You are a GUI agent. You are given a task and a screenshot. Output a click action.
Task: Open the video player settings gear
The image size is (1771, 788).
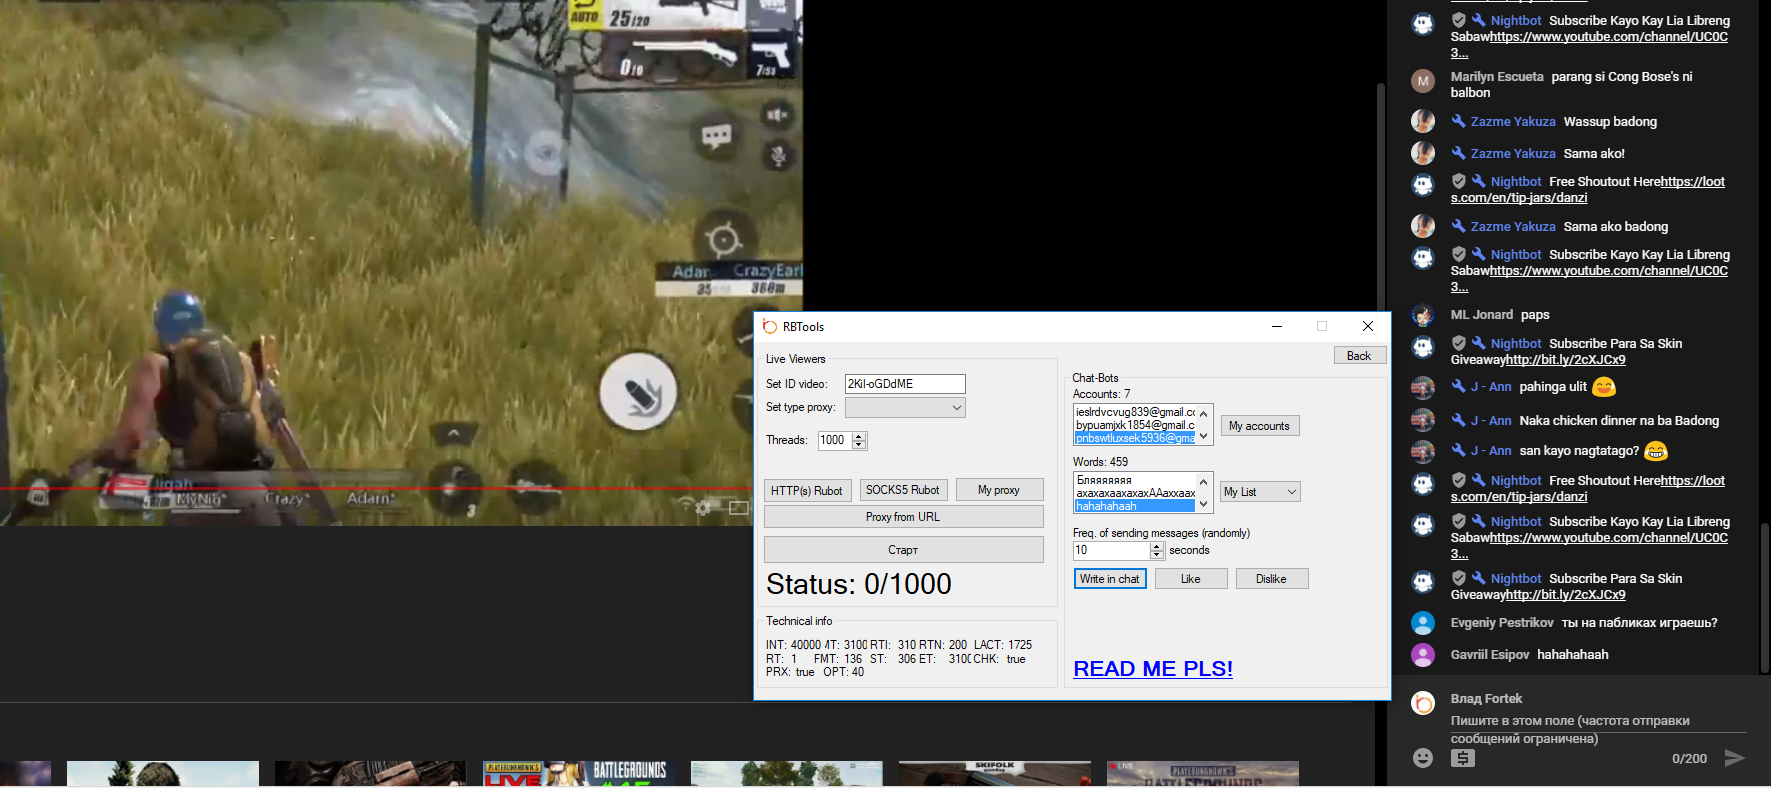click(703, 508)
